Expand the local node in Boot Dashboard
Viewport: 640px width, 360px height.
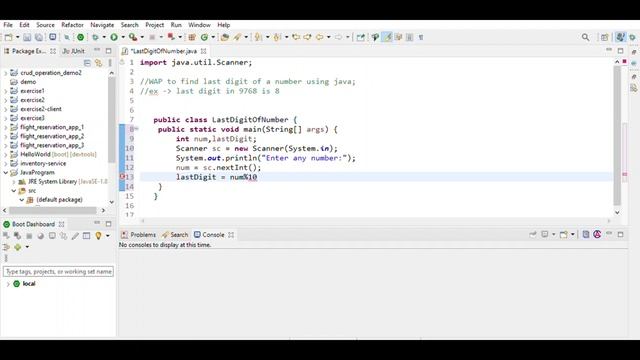click(x=8, y=284)
